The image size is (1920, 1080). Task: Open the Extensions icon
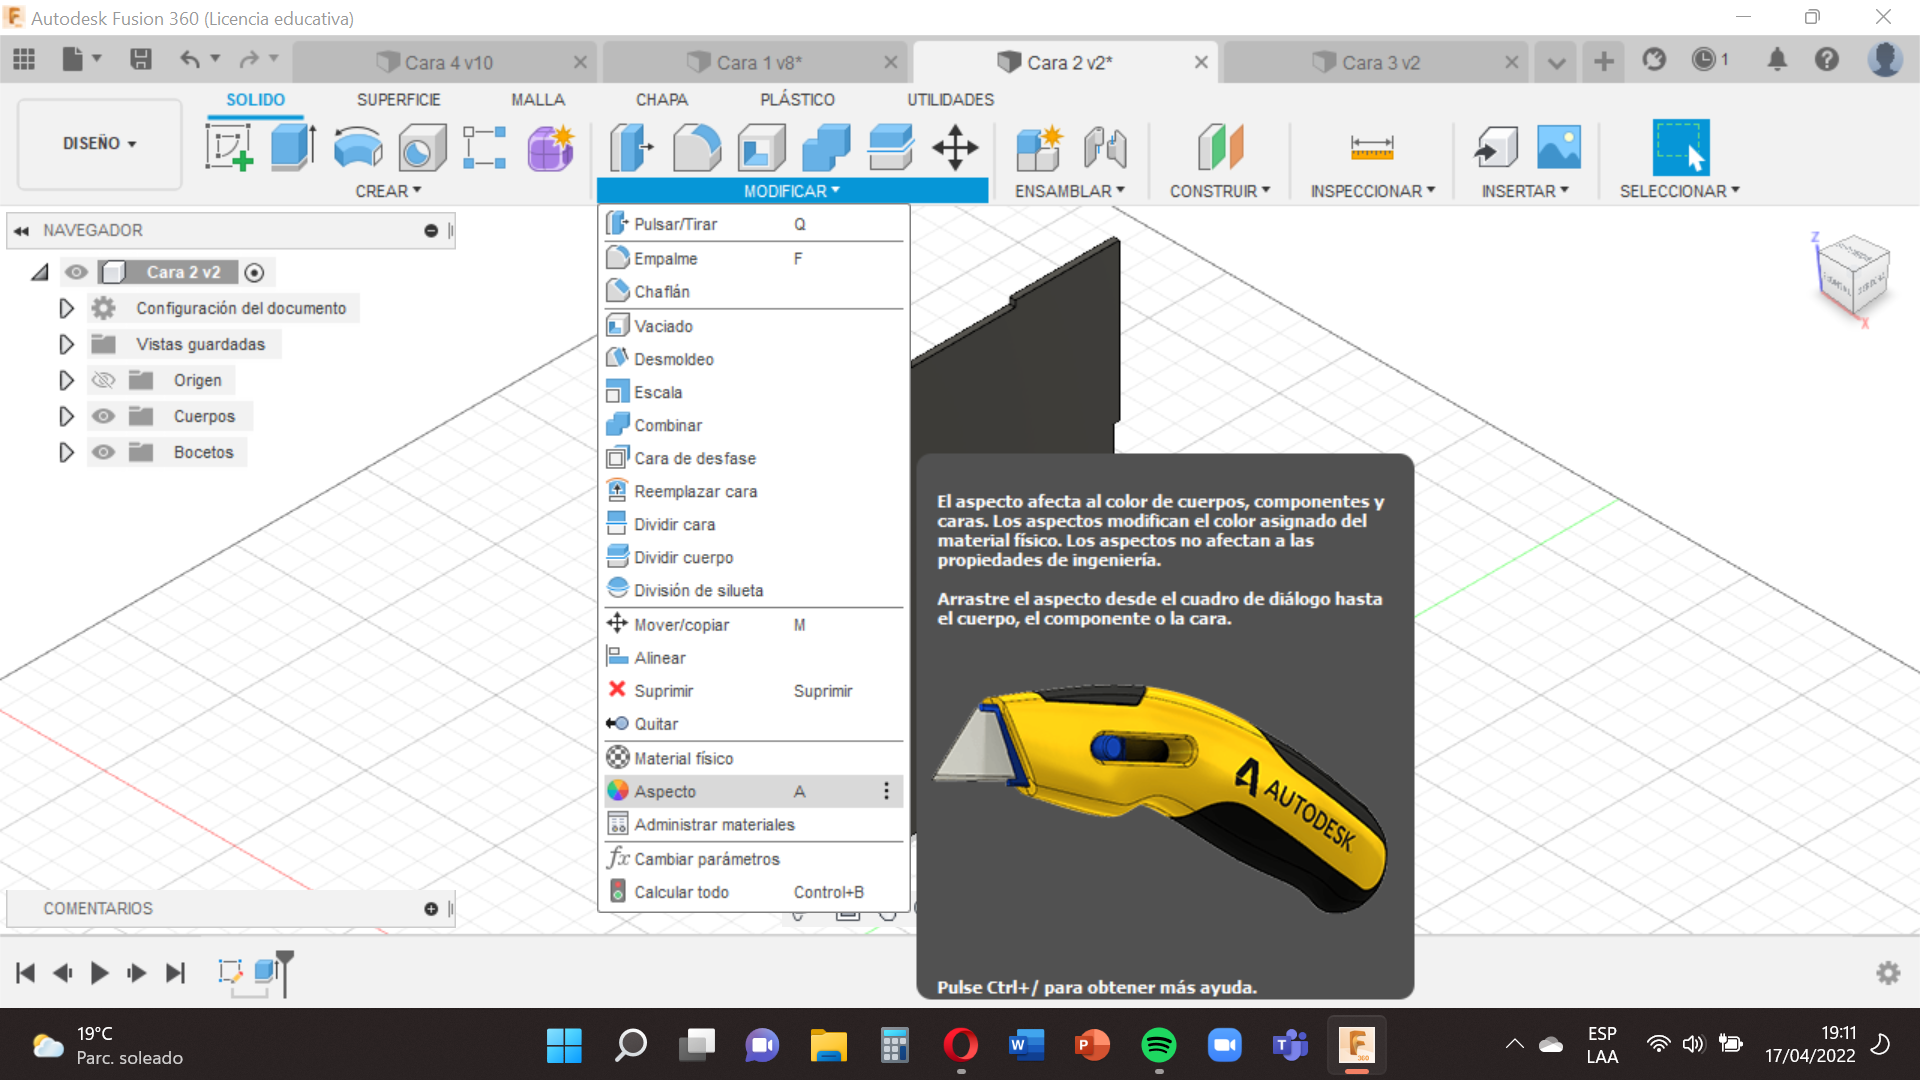(x=1654, y=60)
